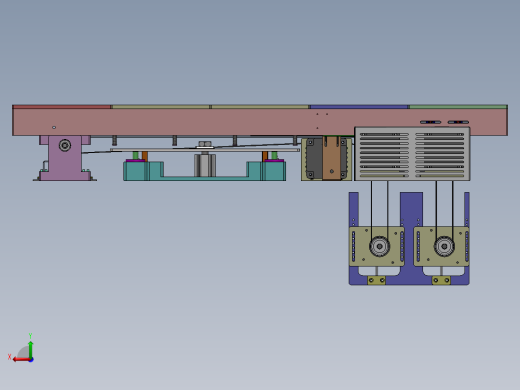This screenshot has height=390, width=520.
Task: Click the X label of the triad
Action: [x=9, y=357]
